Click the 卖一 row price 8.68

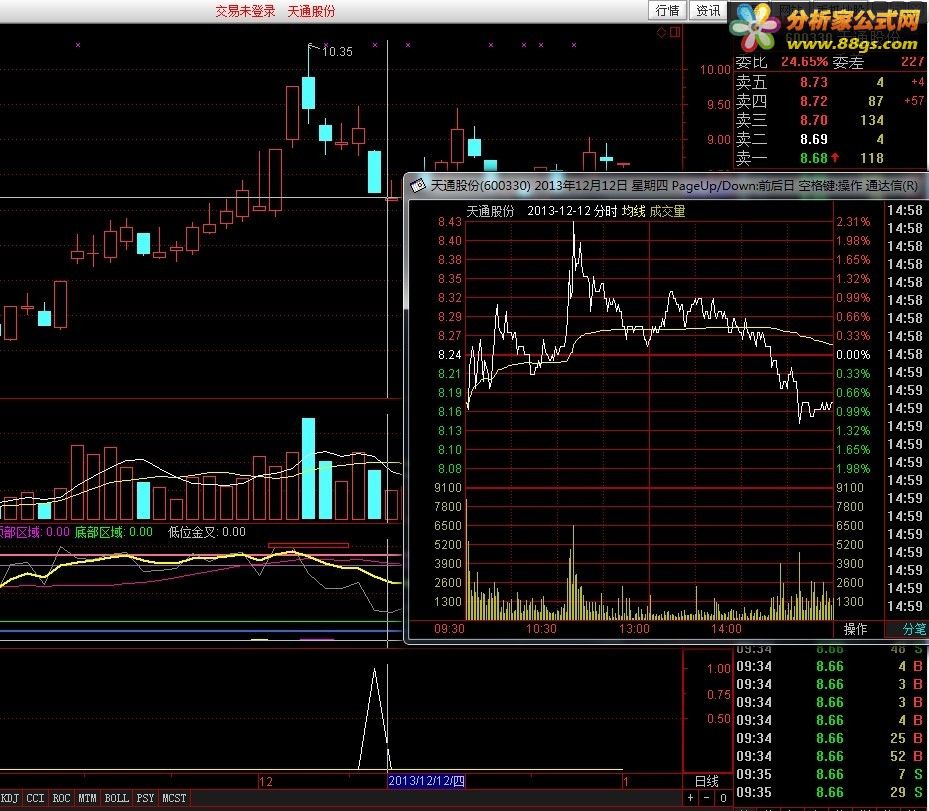813,158
